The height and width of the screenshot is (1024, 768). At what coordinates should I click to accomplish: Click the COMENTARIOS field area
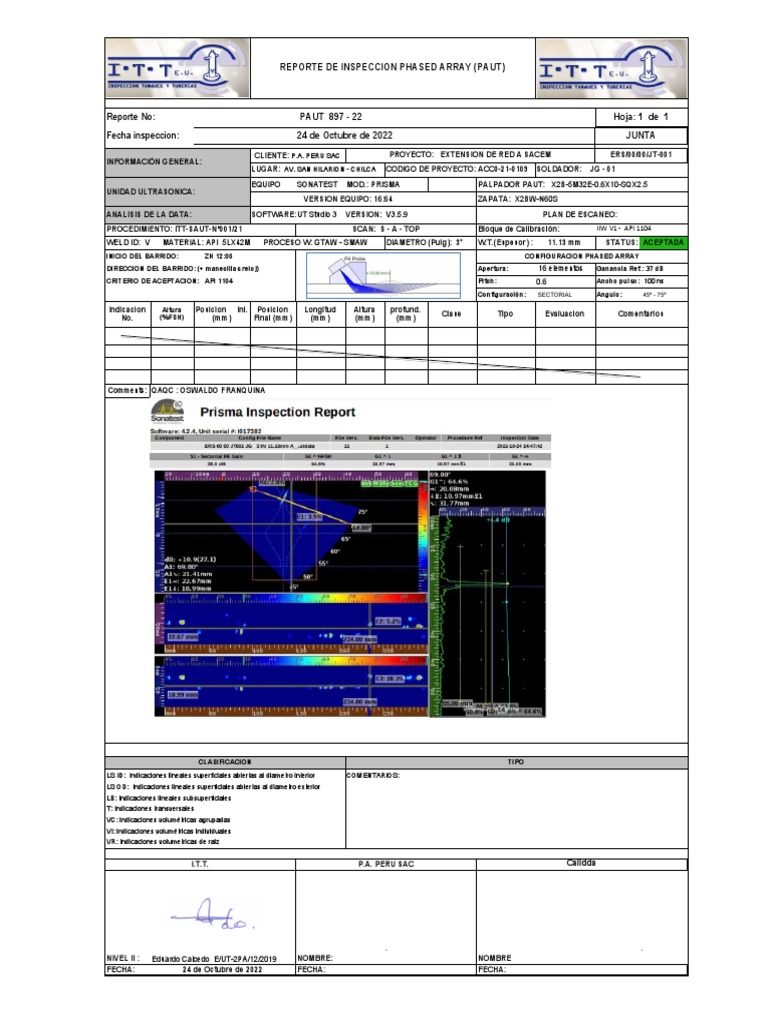pyautogui.click(x=517, y=808)
